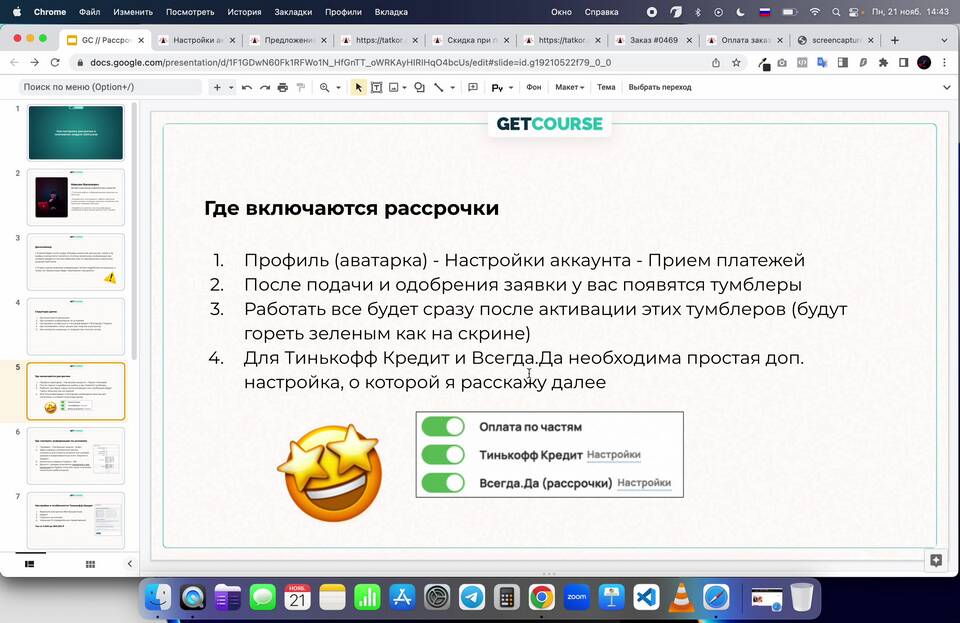Collapse the toolbar with right-side chevron

tap(947, 88)
